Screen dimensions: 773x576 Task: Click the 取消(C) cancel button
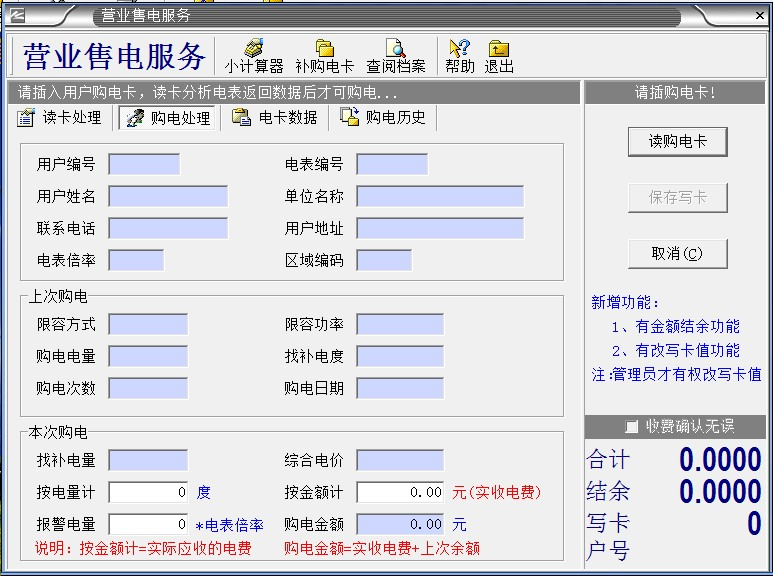pyautogui.click(x=677, y=254)
